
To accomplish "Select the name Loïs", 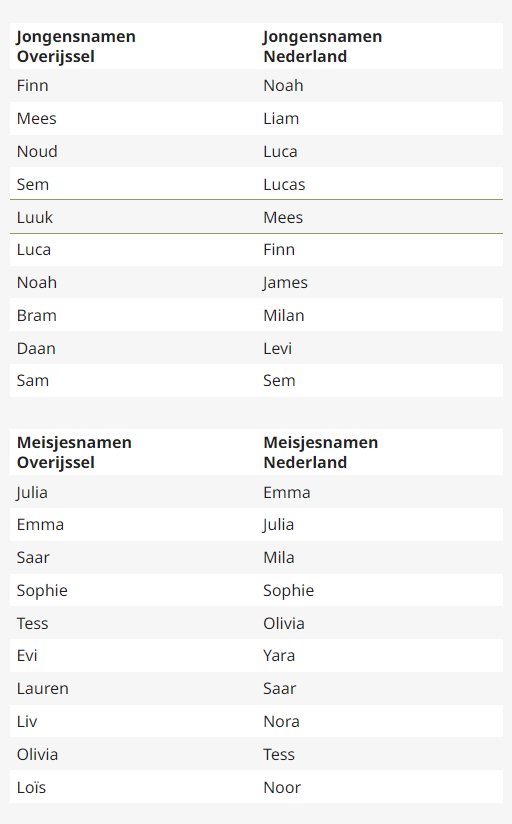I will (31, 788).
